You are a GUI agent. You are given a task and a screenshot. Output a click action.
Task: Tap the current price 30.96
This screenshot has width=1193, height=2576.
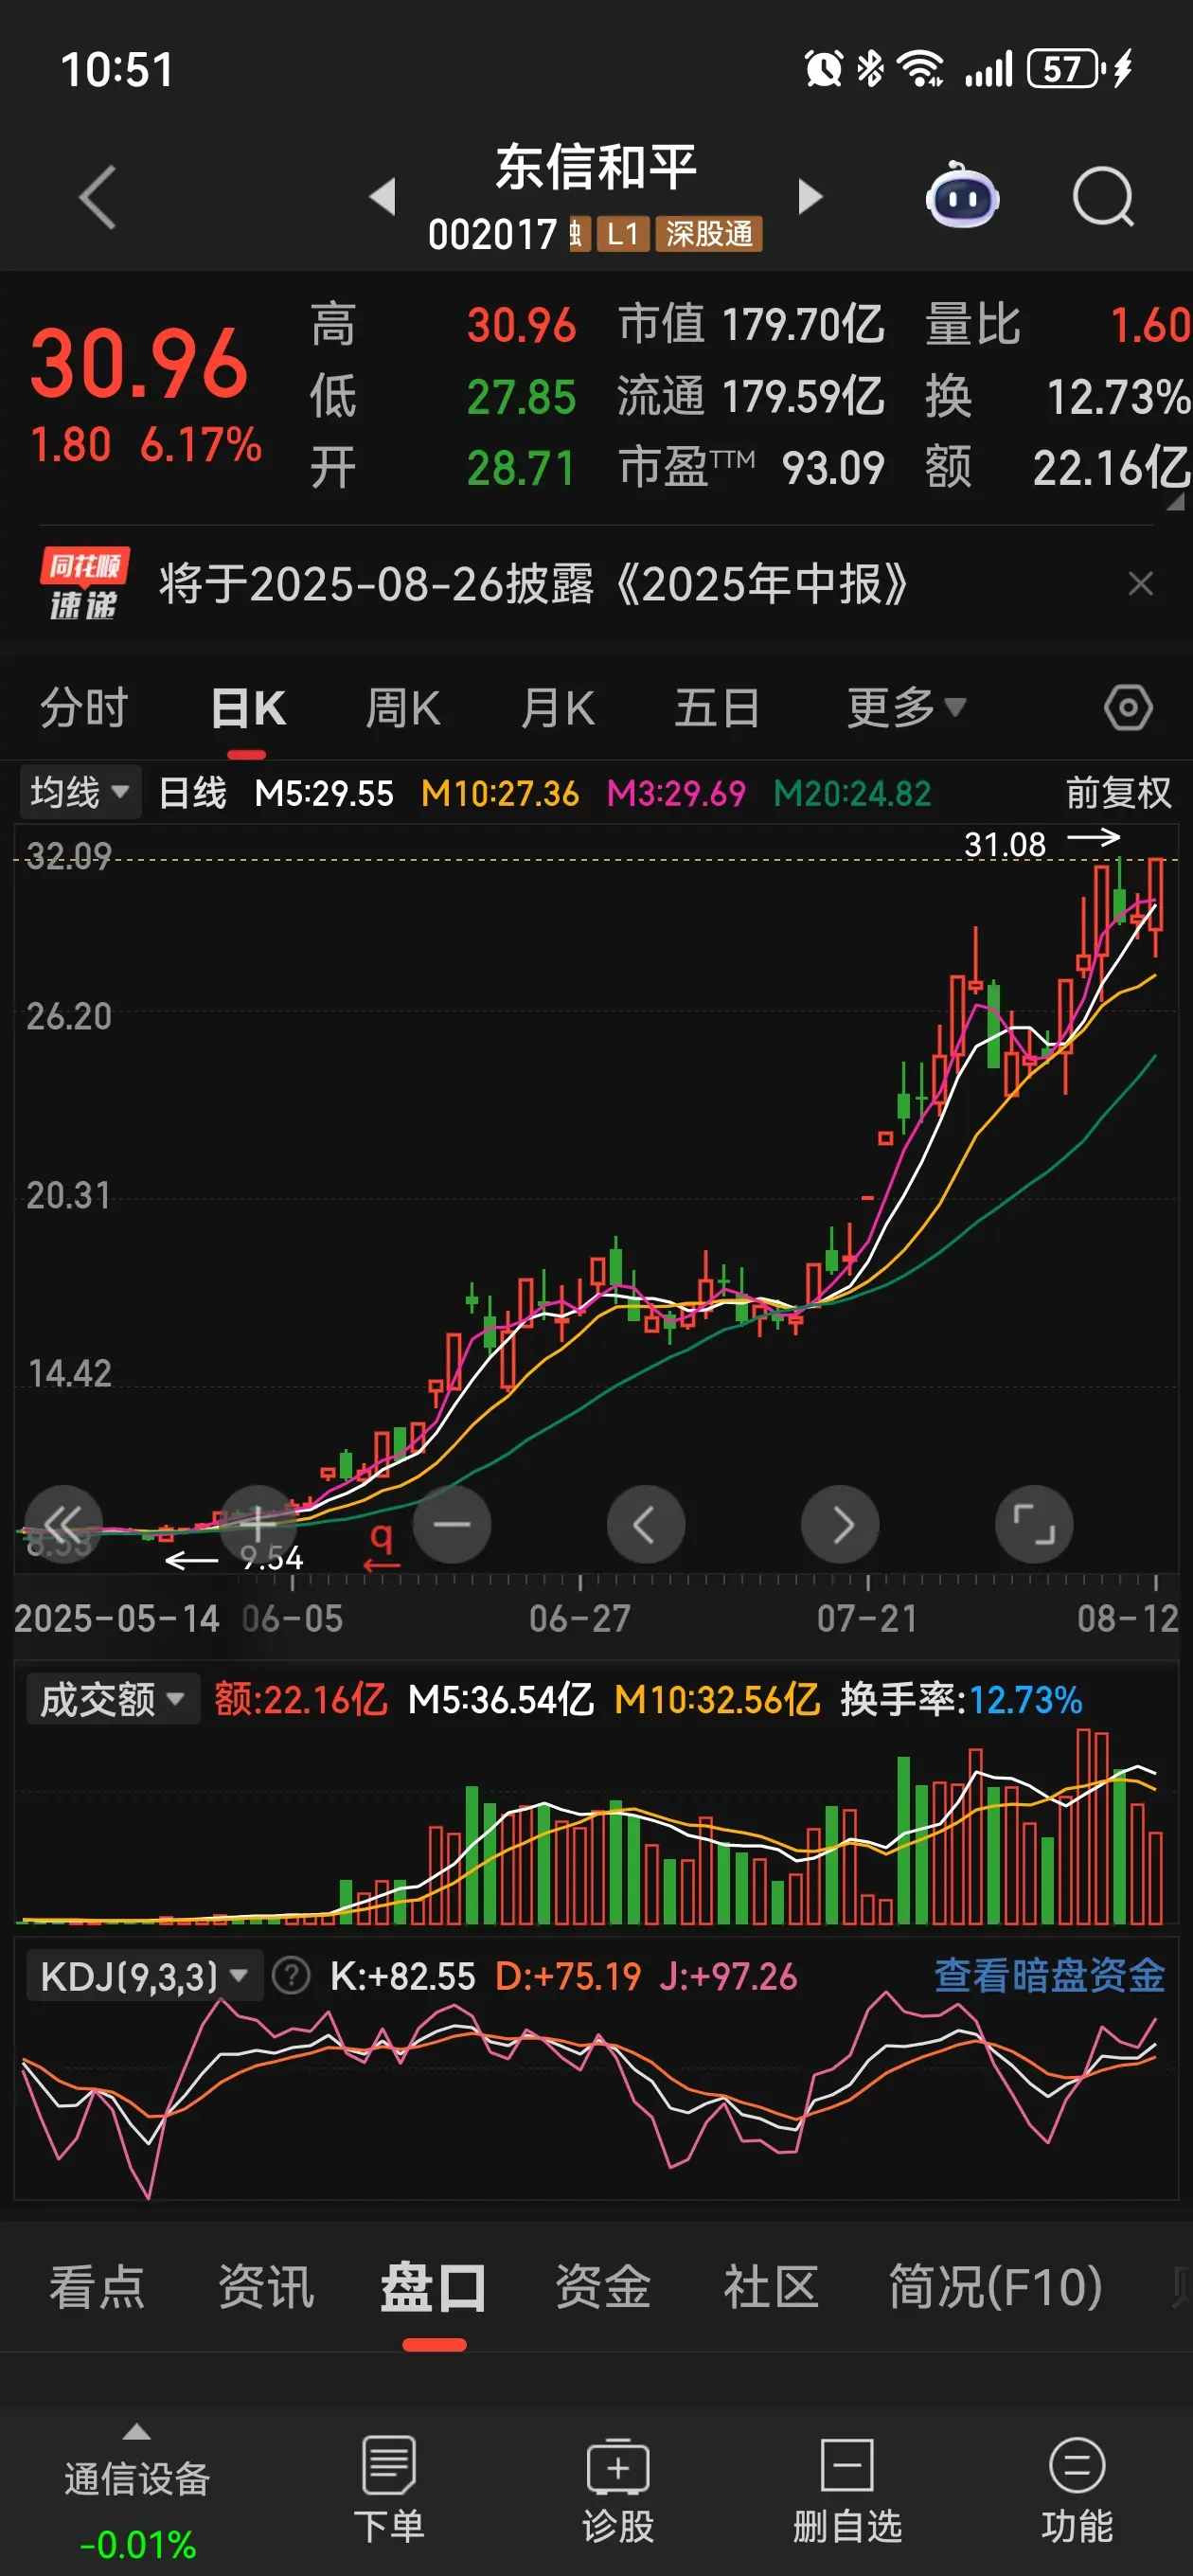click(139, 363)
